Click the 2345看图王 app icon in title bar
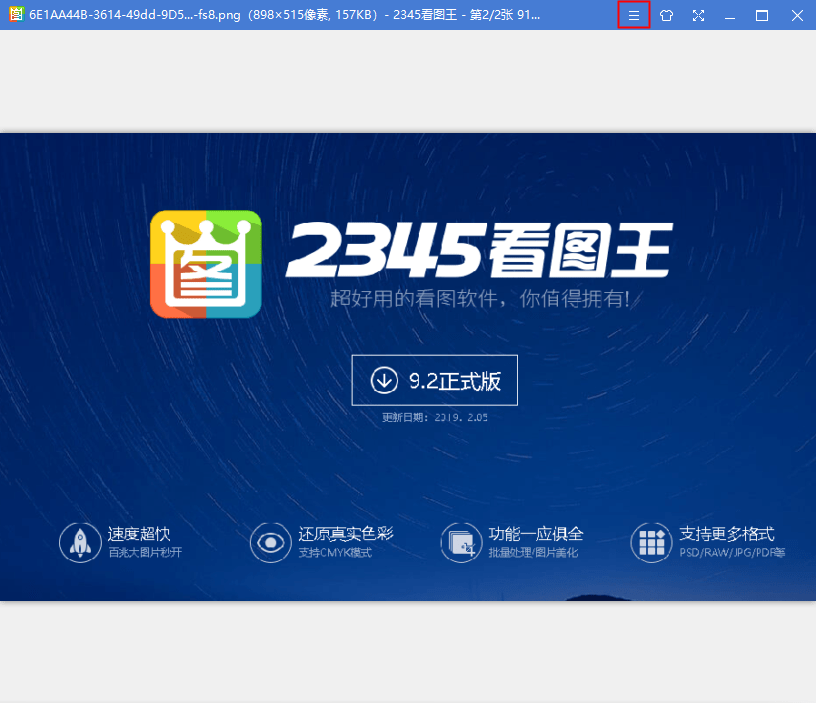Viewport: 816px width, 703px height. pos(16,14)
